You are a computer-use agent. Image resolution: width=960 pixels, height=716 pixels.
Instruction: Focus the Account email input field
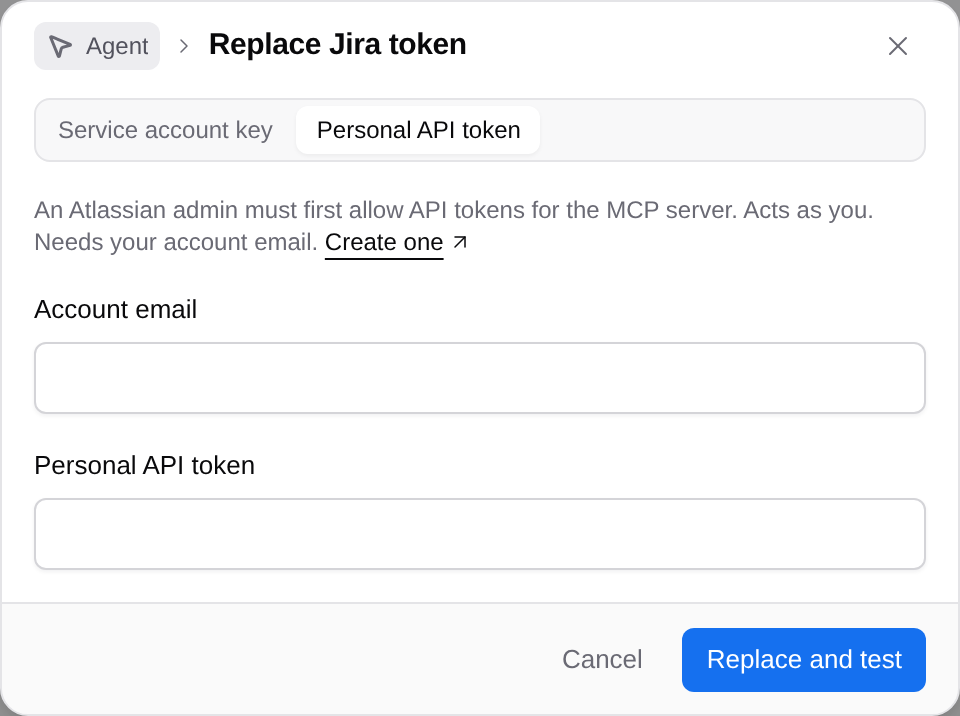pos(479,378)
